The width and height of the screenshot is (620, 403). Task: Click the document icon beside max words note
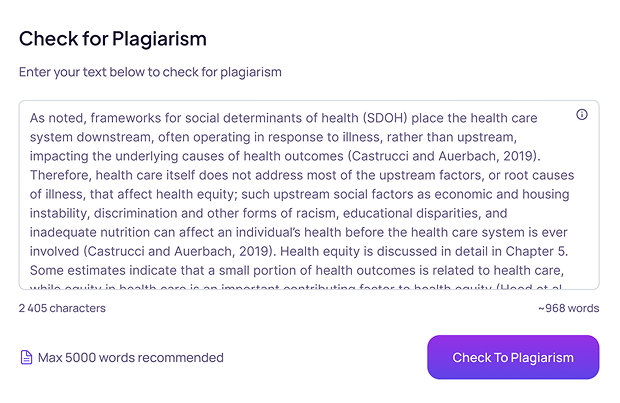[26, 357]
